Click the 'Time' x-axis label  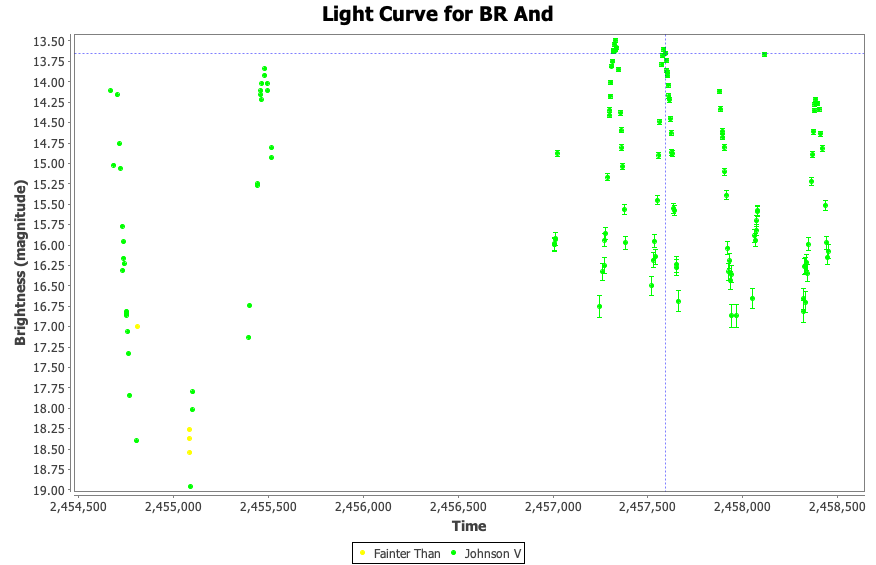coord(469,526)
